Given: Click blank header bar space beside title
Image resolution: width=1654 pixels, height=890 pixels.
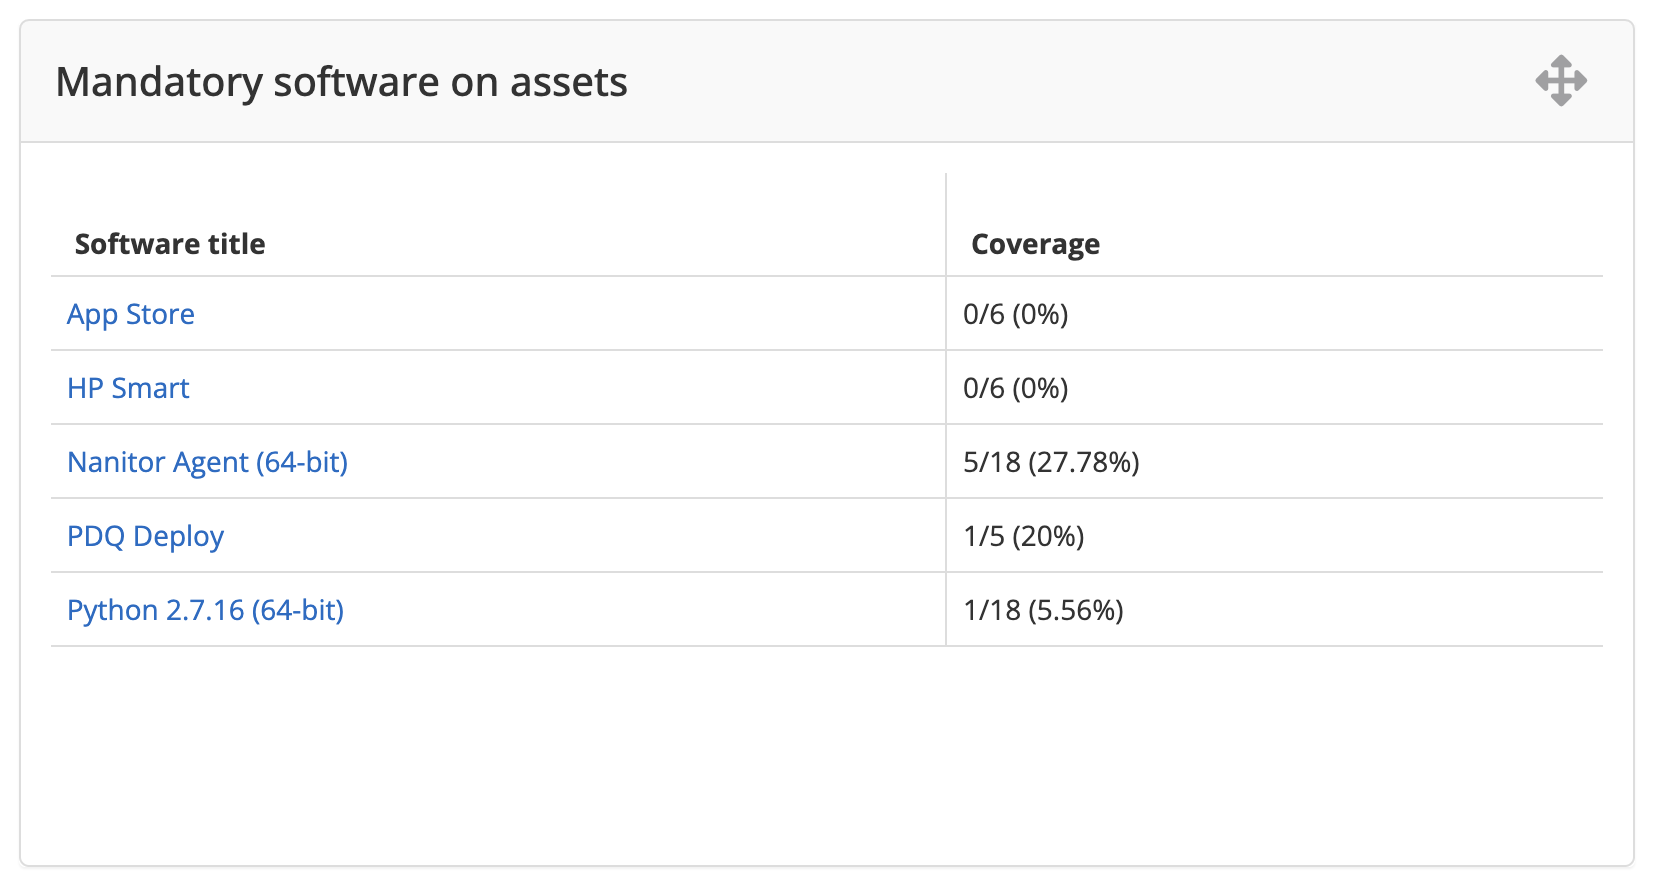Looking at the screenshot, I should click(1050, 82).
